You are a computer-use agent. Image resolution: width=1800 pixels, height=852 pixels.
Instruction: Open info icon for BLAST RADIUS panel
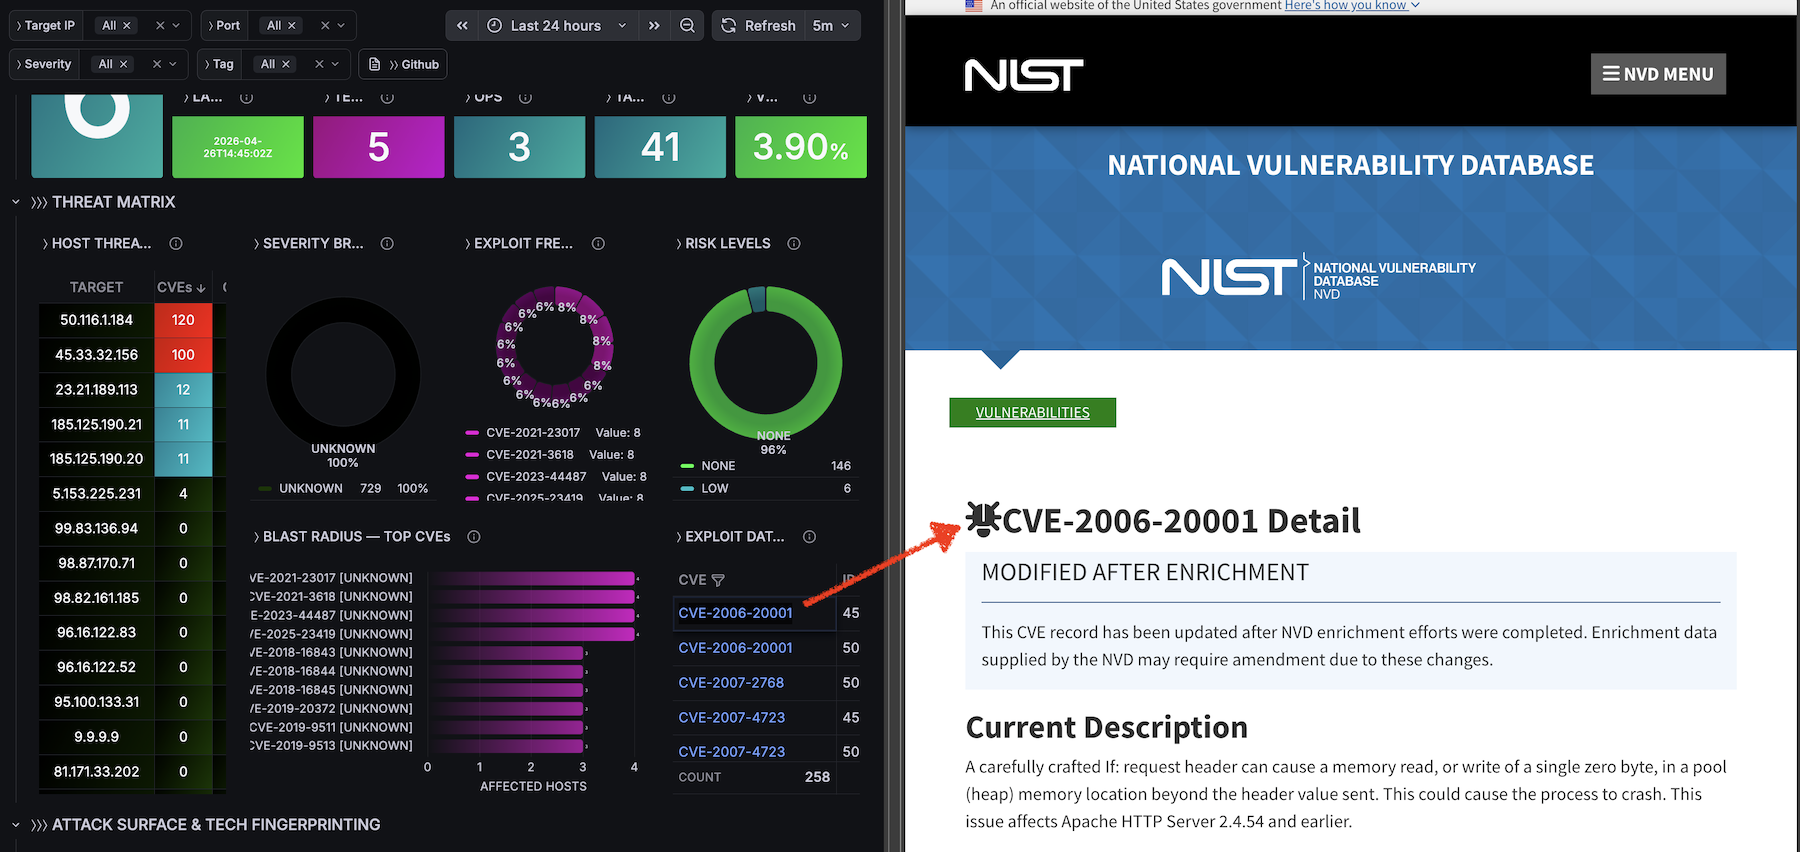[x=474, y=537]
